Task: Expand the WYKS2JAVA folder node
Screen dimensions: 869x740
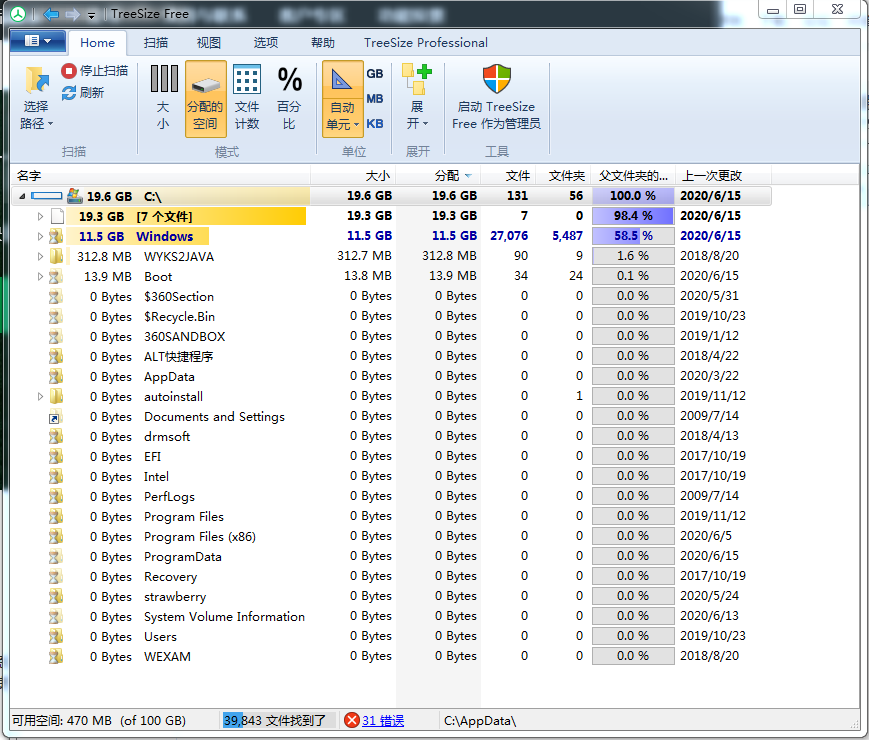Action: click(x=40, y=256)
